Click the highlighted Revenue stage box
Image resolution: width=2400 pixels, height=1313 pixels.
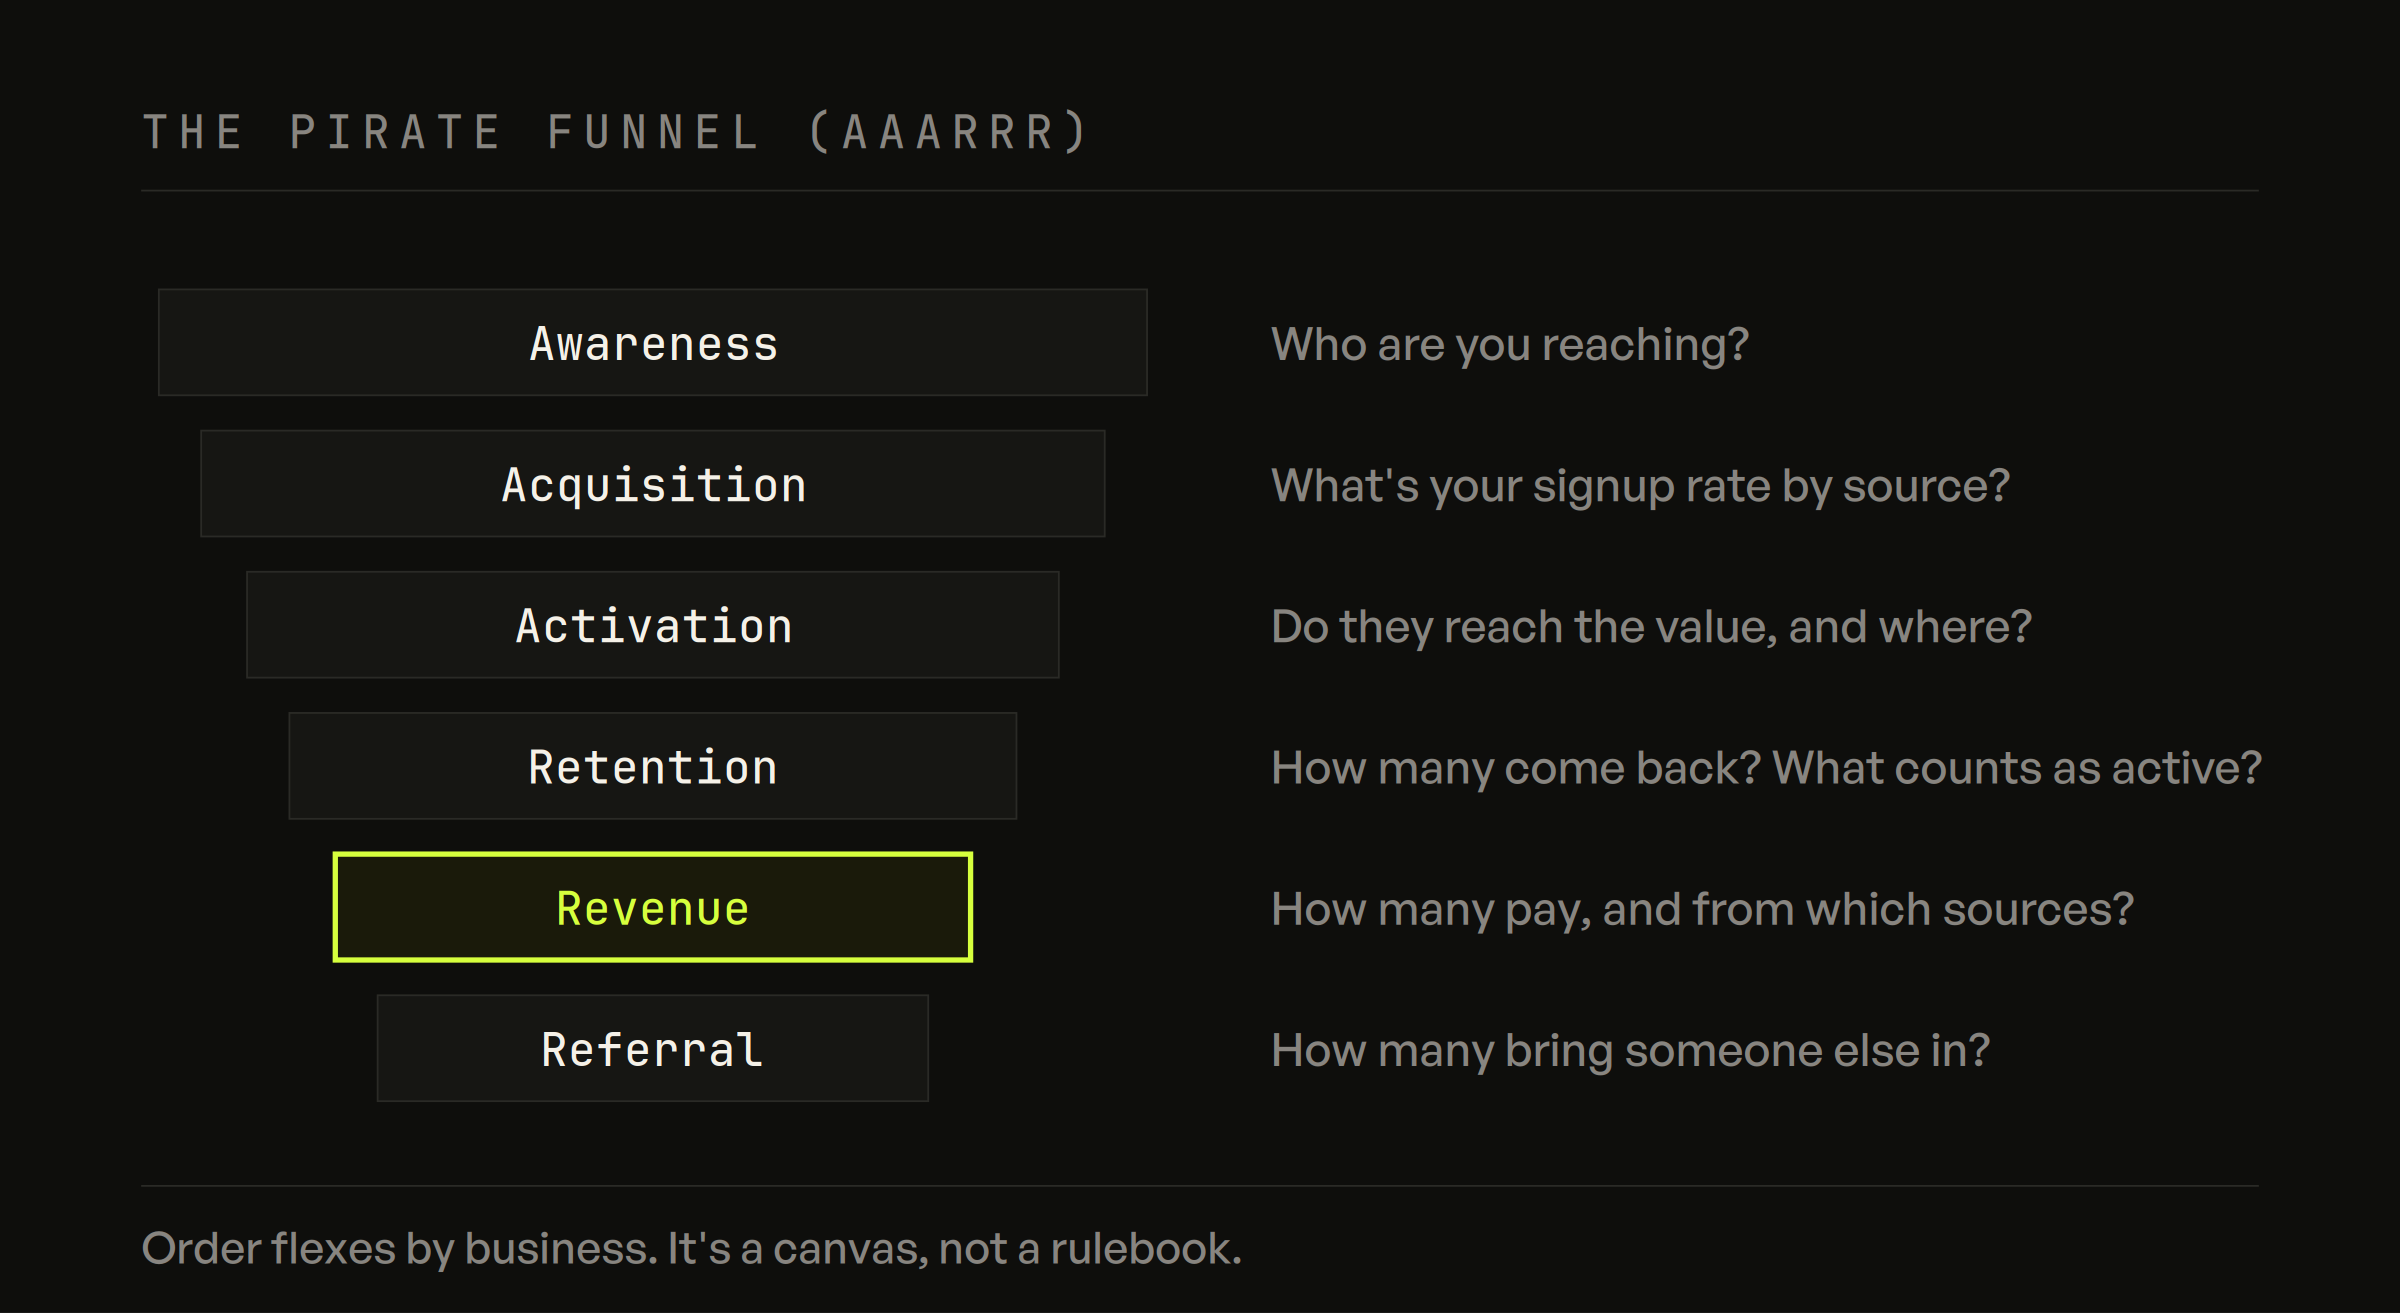click(x=653, y=907)
